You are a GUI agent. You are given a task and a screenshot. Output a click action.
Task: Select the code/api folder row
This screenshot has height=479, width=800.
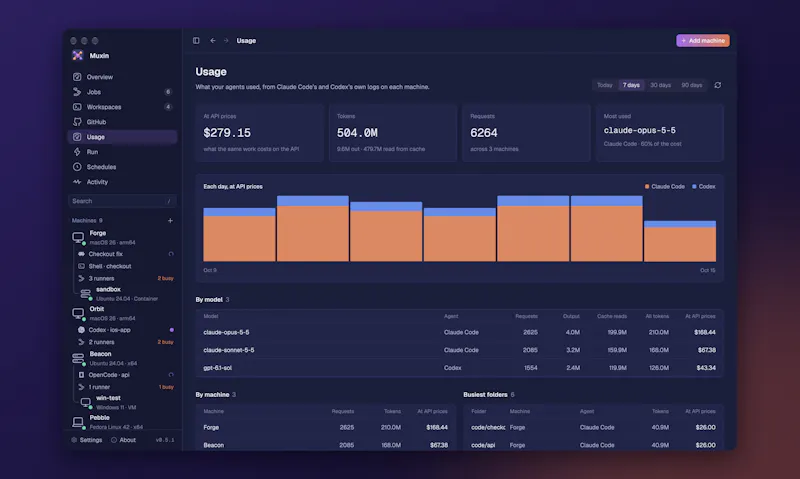coord(593,445)
